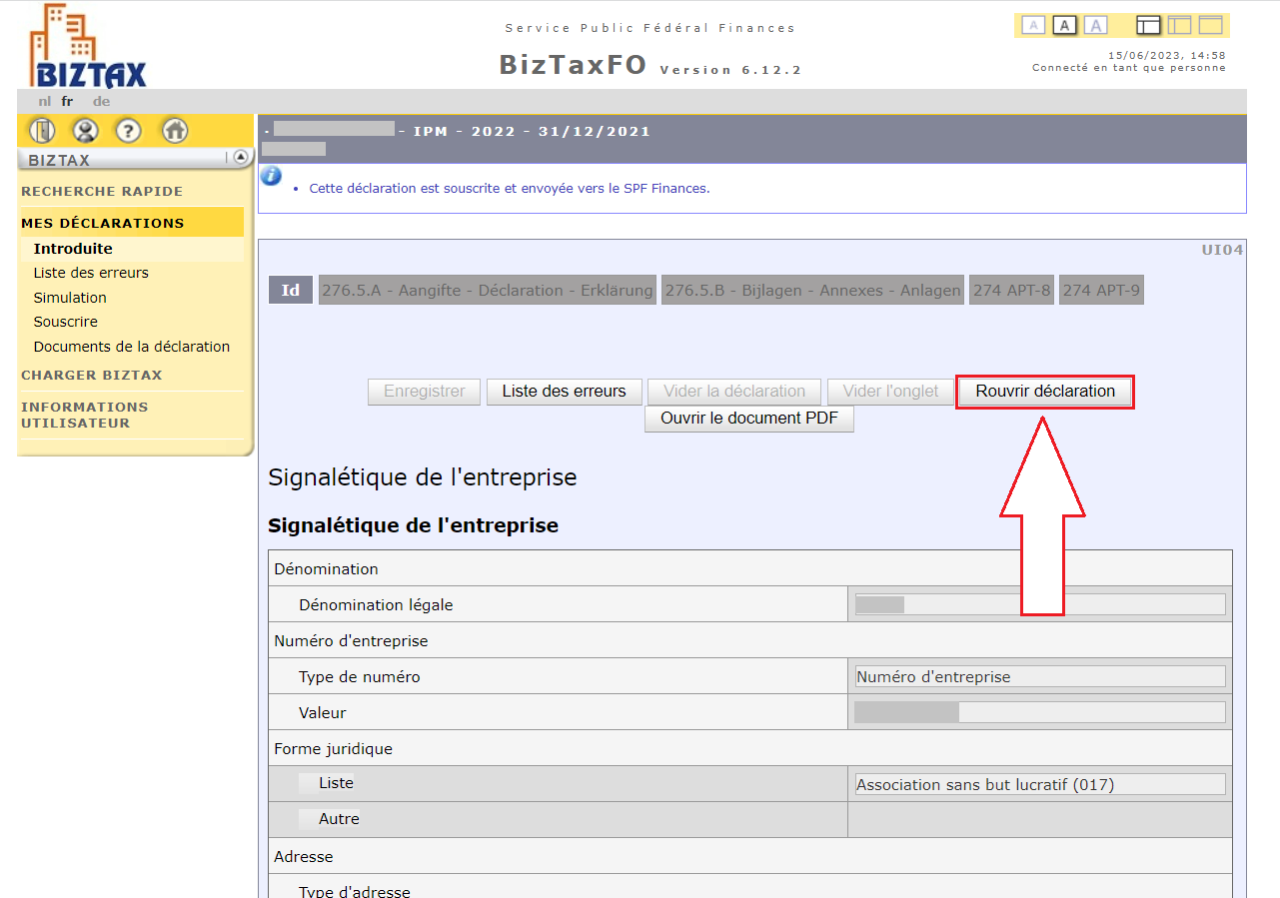Click the Forme juridique Liste field
The height and width of the screenshot is (898, 1280).
click(x=1040, y=784)
